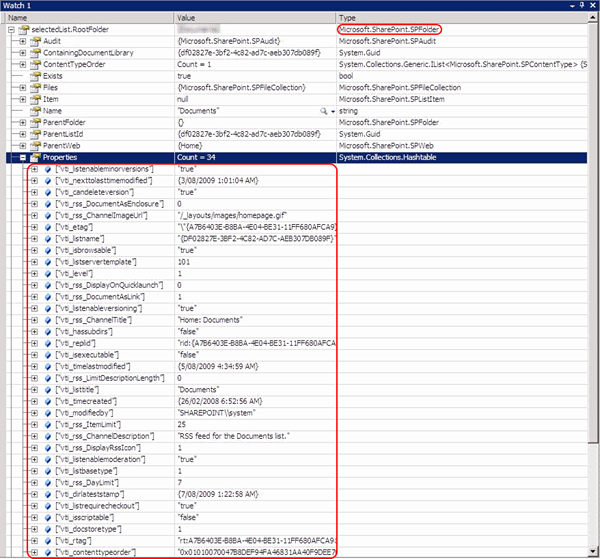This screenshot has height=559, width=600.
Task: Select the Count = 34 value cell
Action: click(x=255, y=157)
